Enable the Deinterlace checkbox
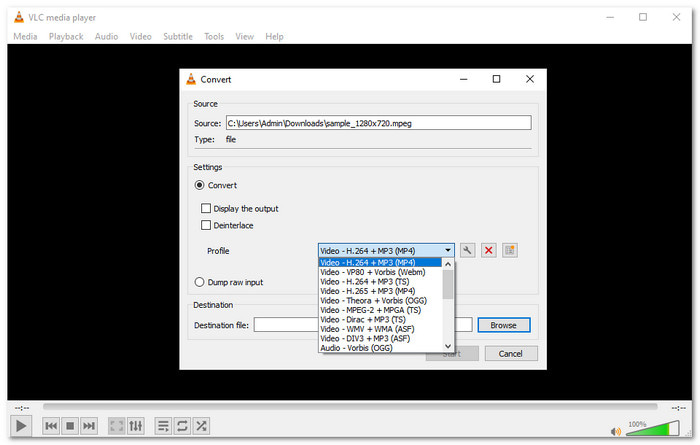 (x=206, y=225)
